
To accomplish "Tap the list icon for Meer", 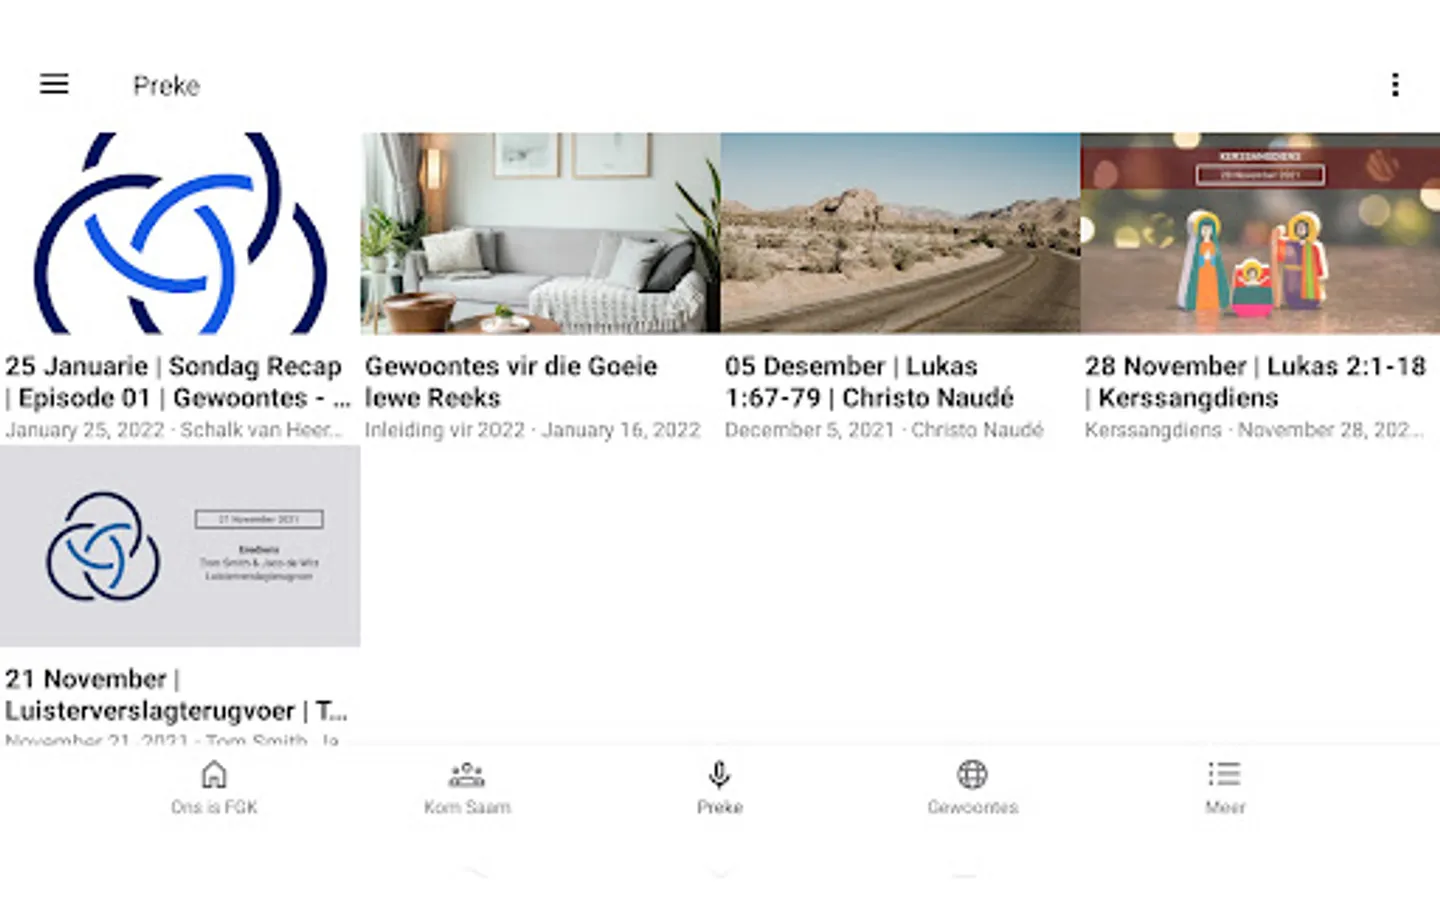I will 1225,774.
